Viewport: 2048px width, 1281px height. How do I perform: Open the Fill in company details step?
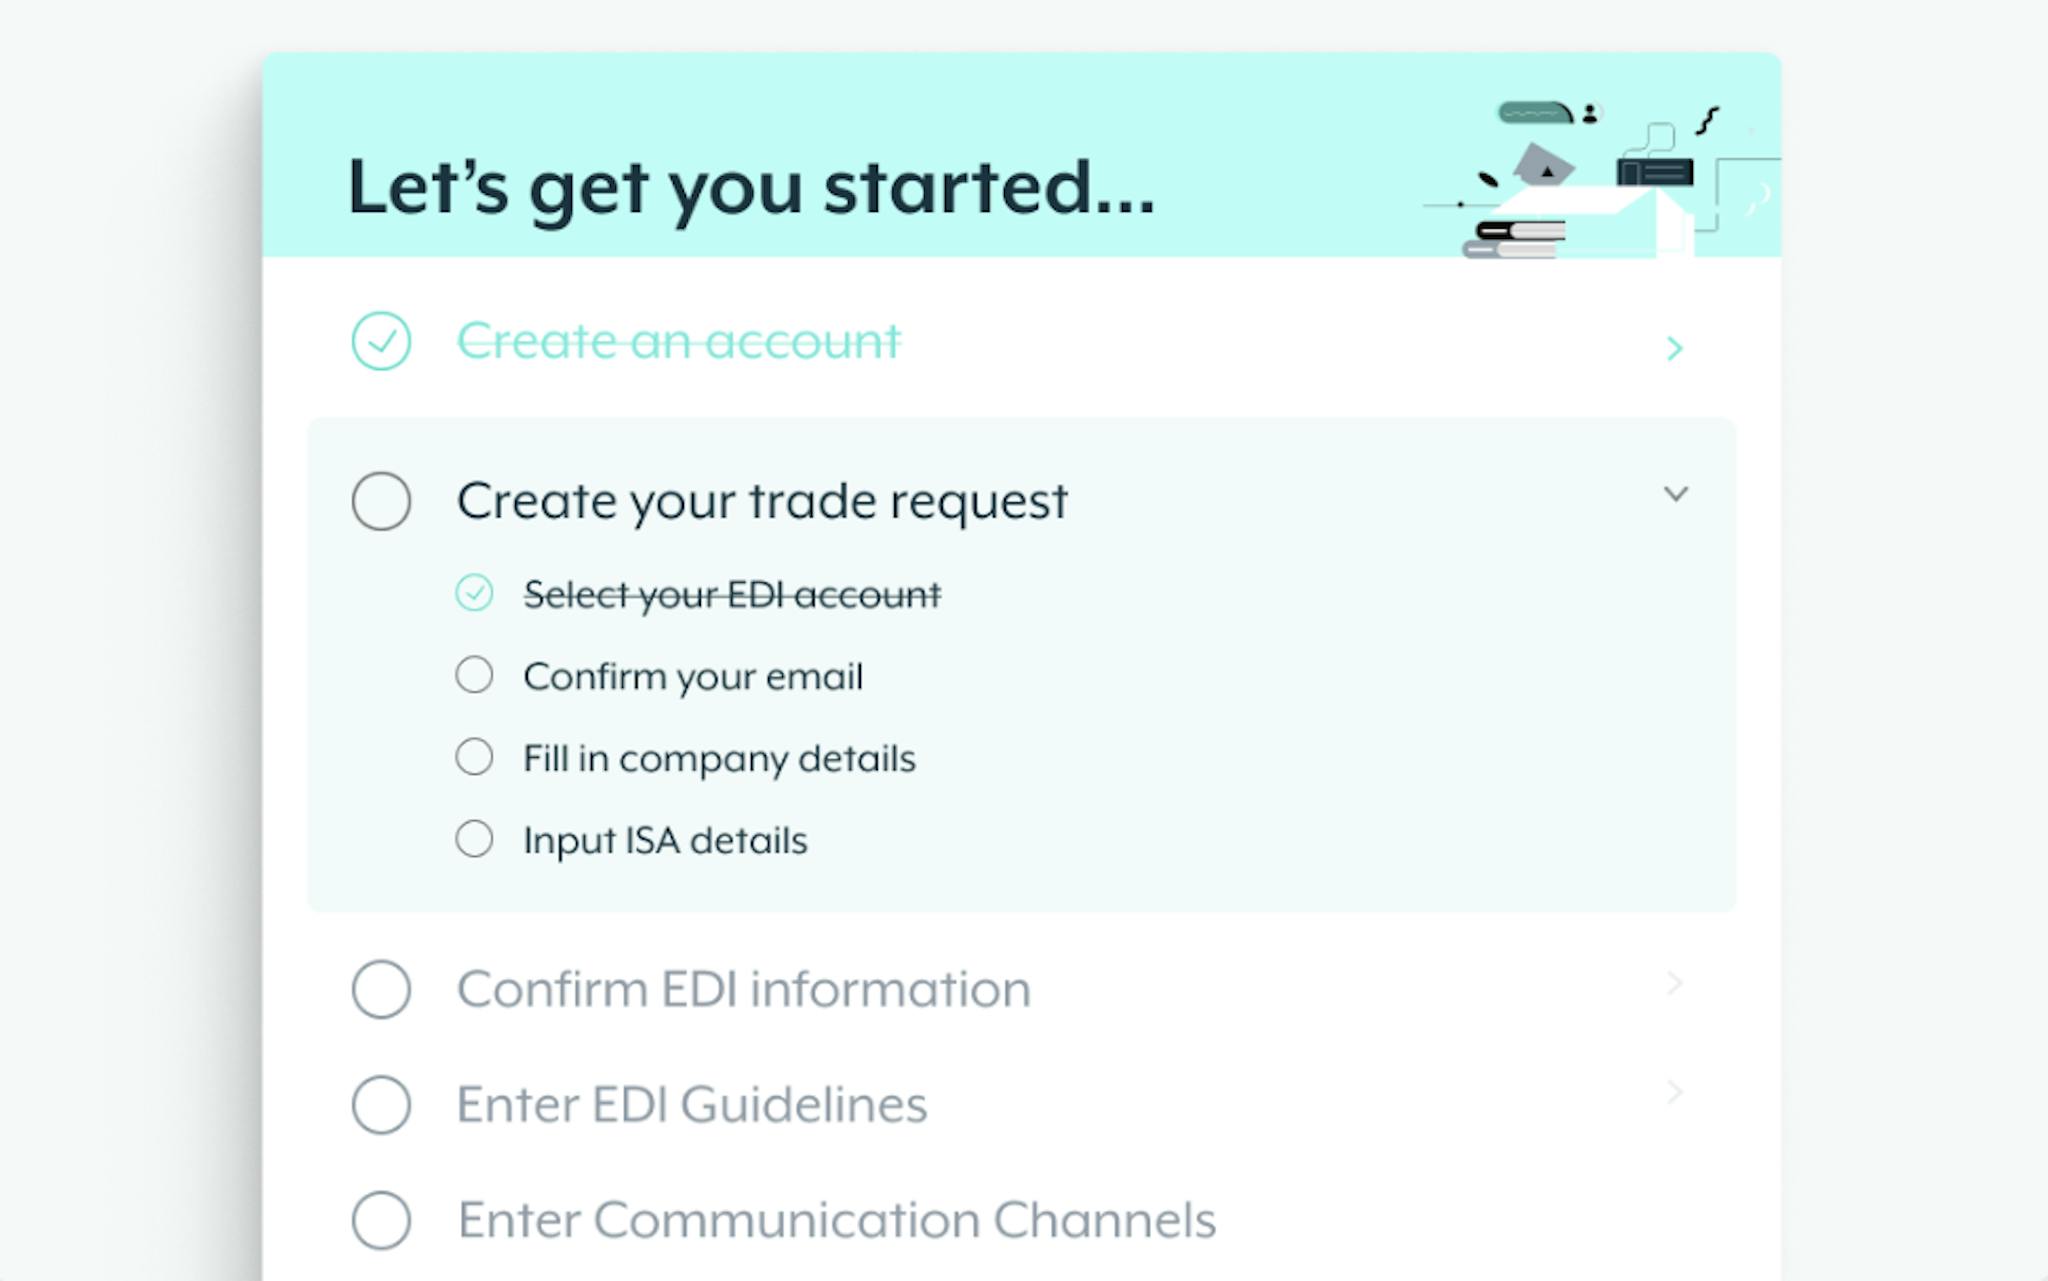(x=719, y=759)
